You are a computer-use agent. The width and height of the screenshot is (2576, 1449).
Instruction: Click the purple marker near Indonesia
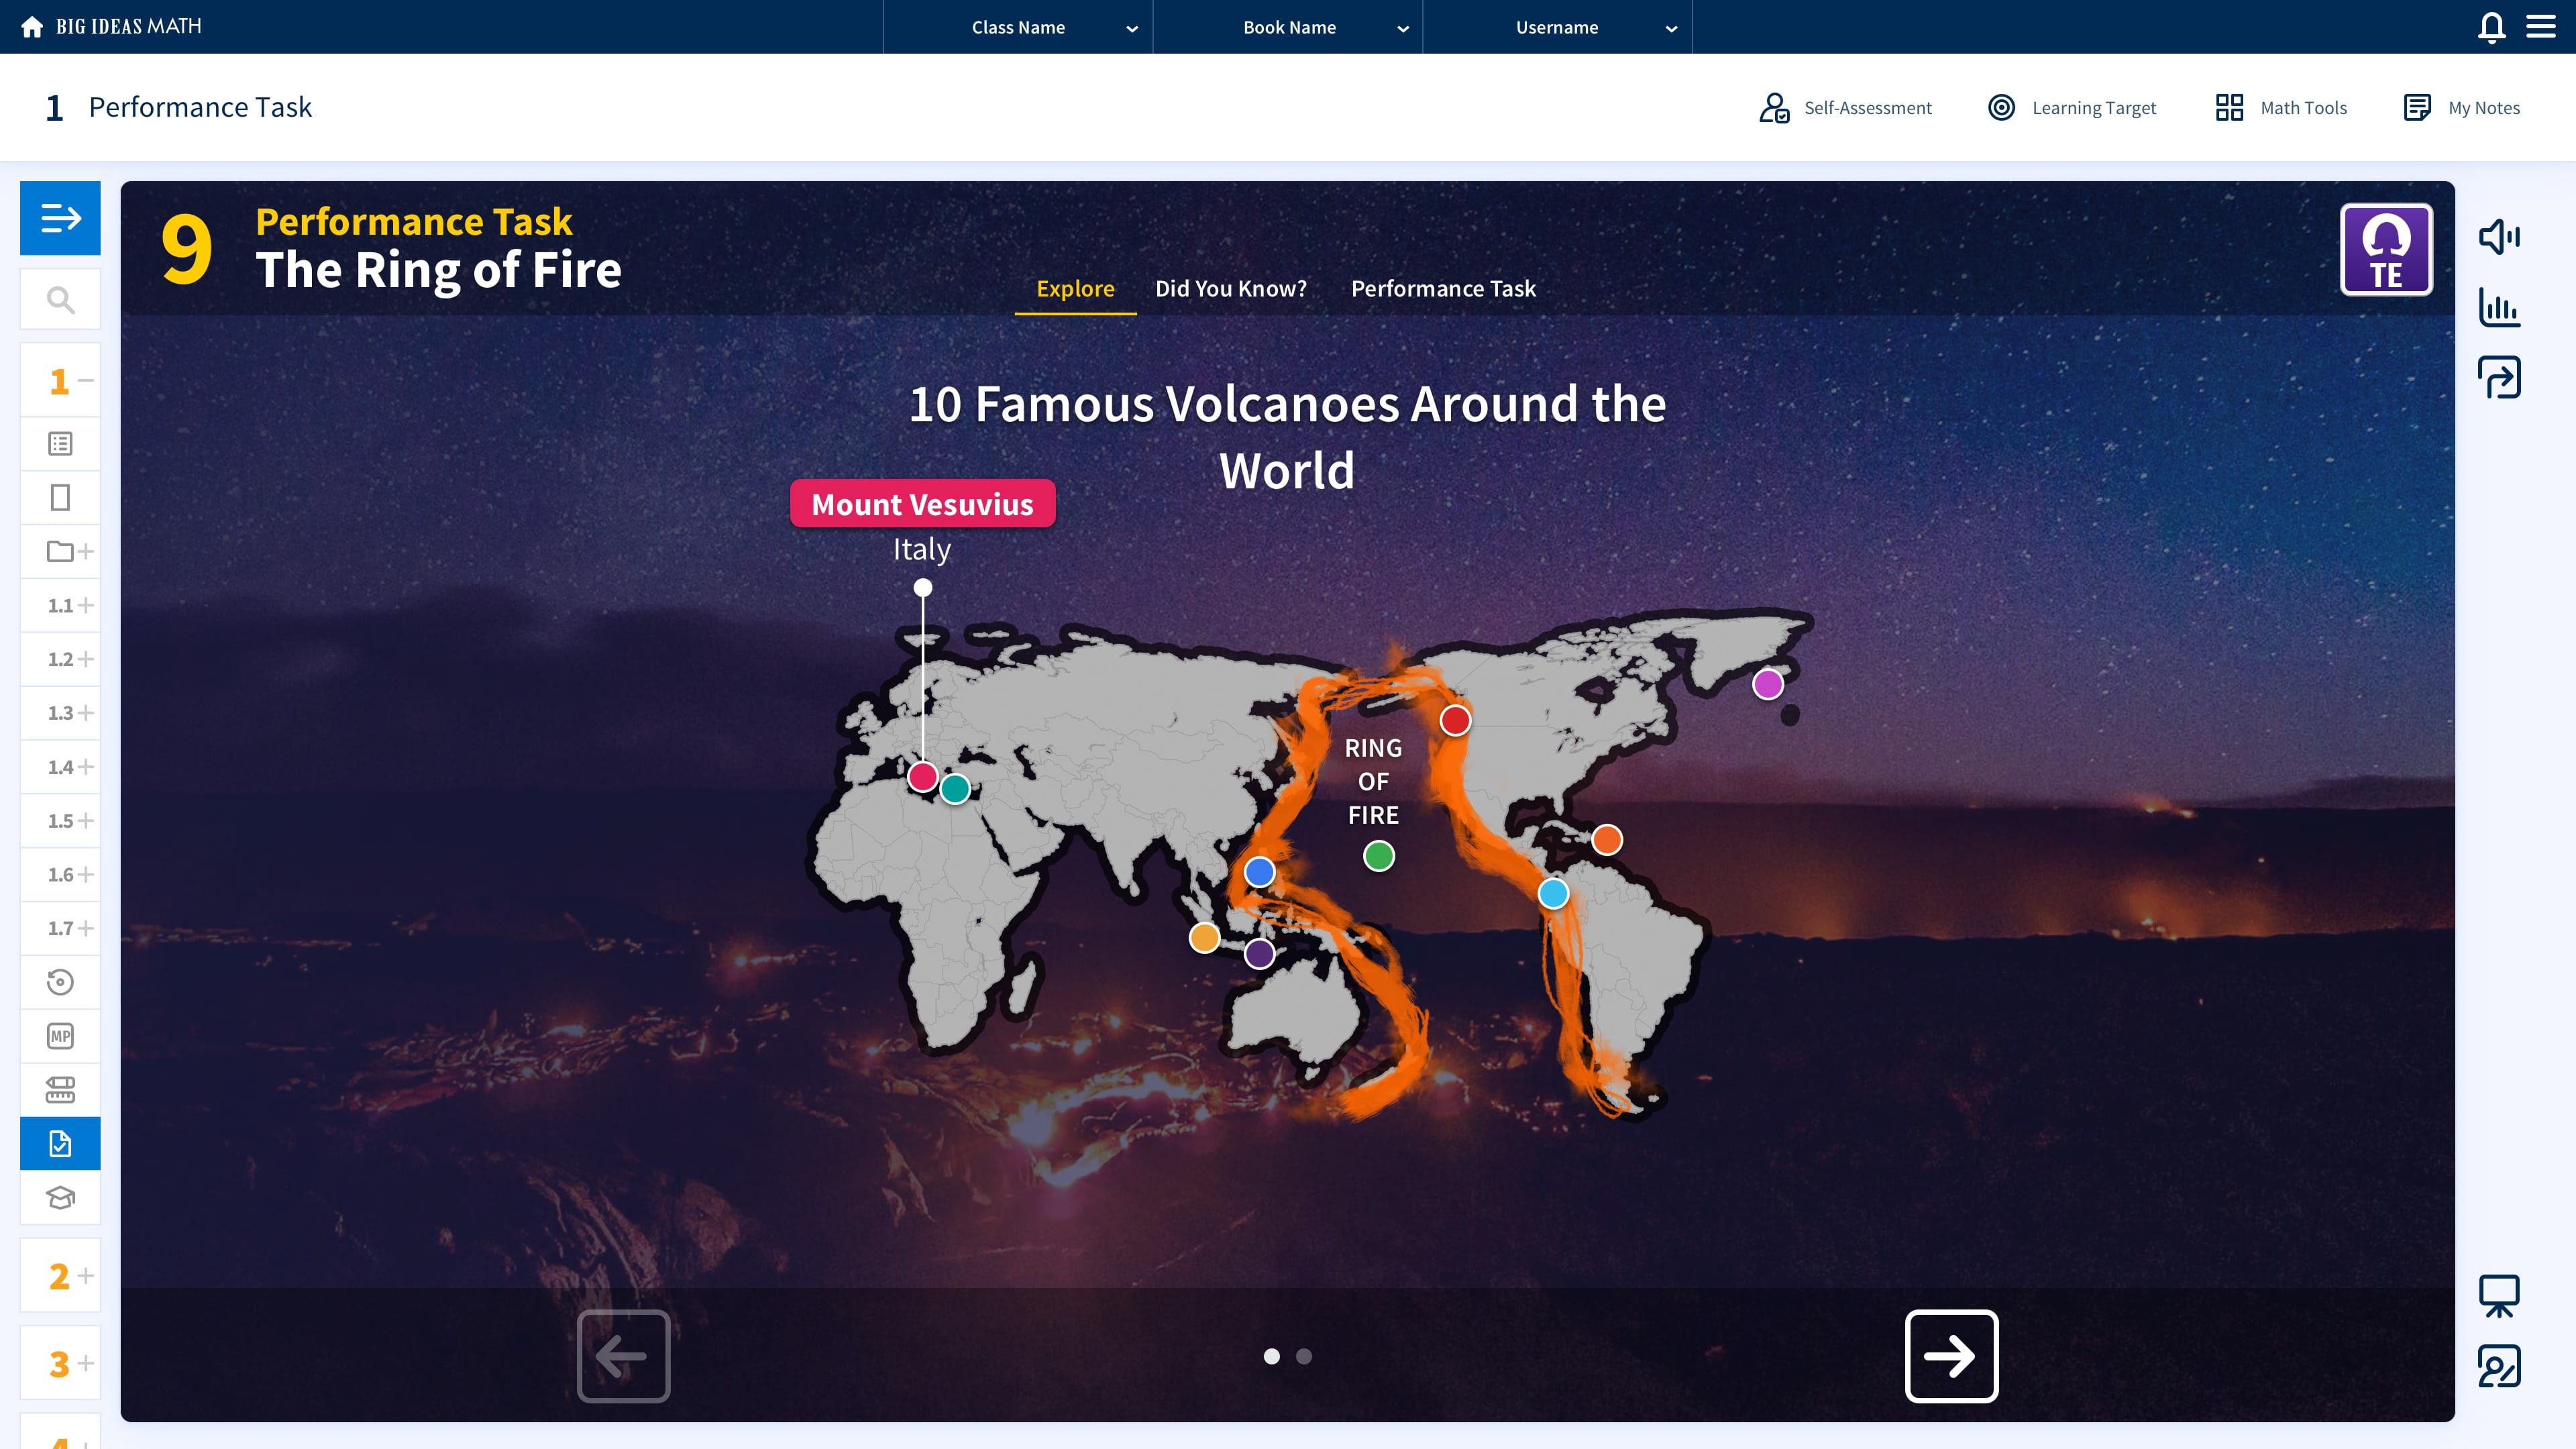[1259, 953]
